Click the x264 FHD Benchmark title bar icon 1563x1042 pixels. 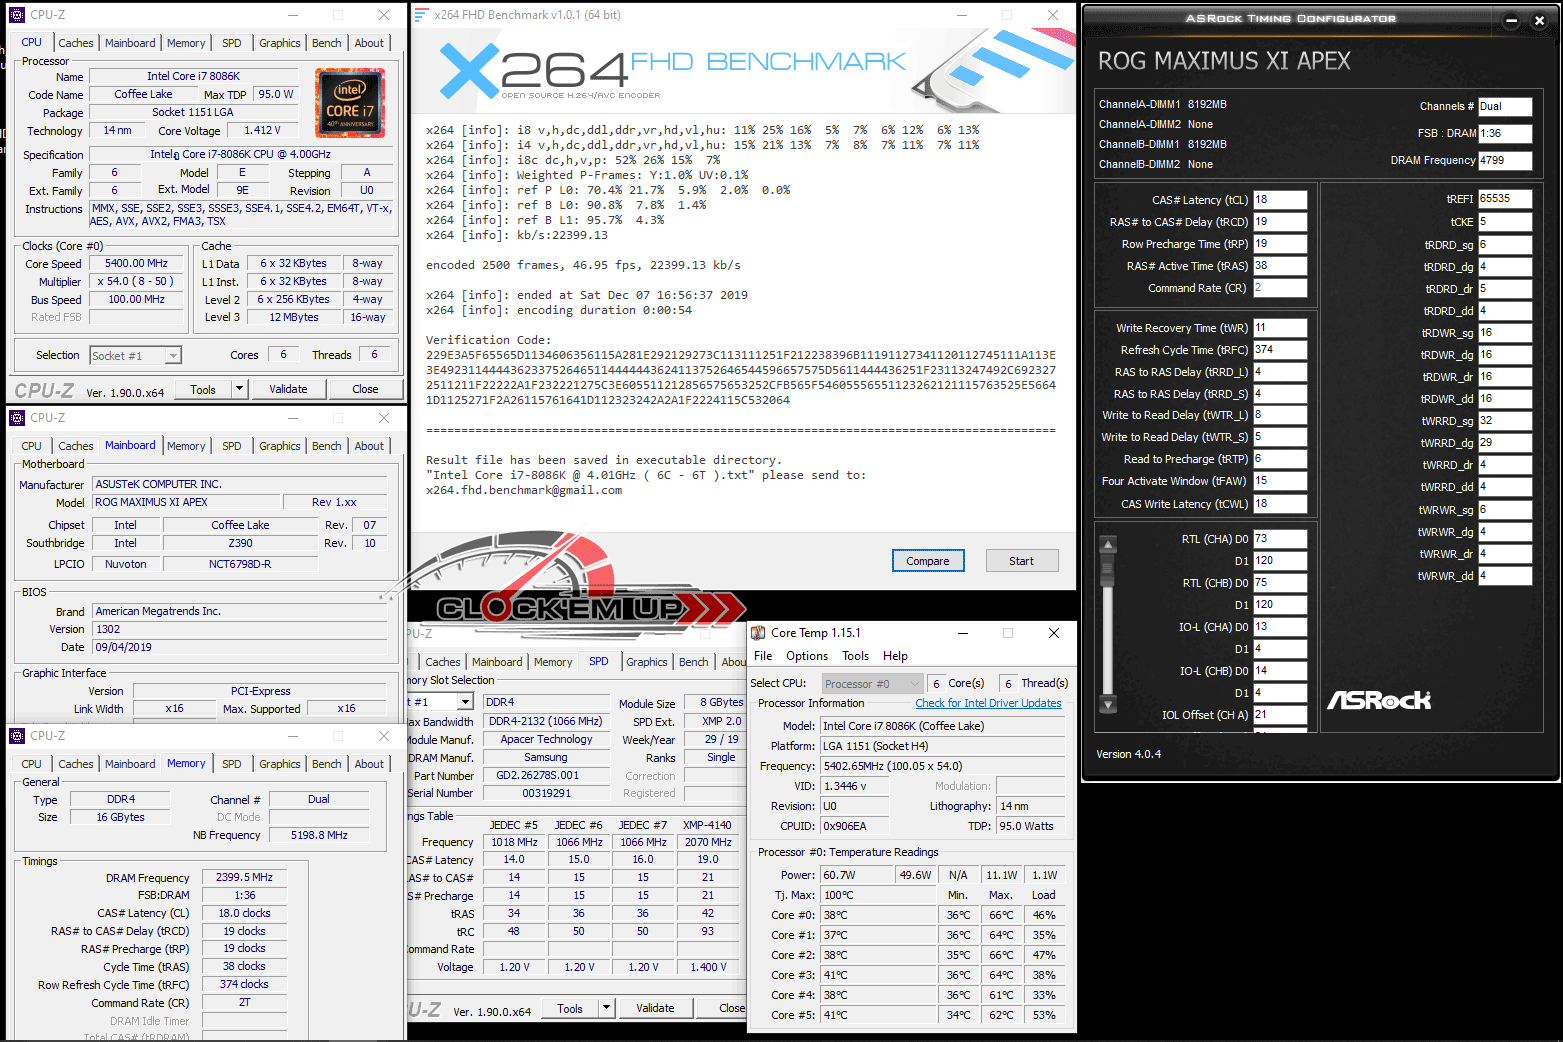coord(421,15)
